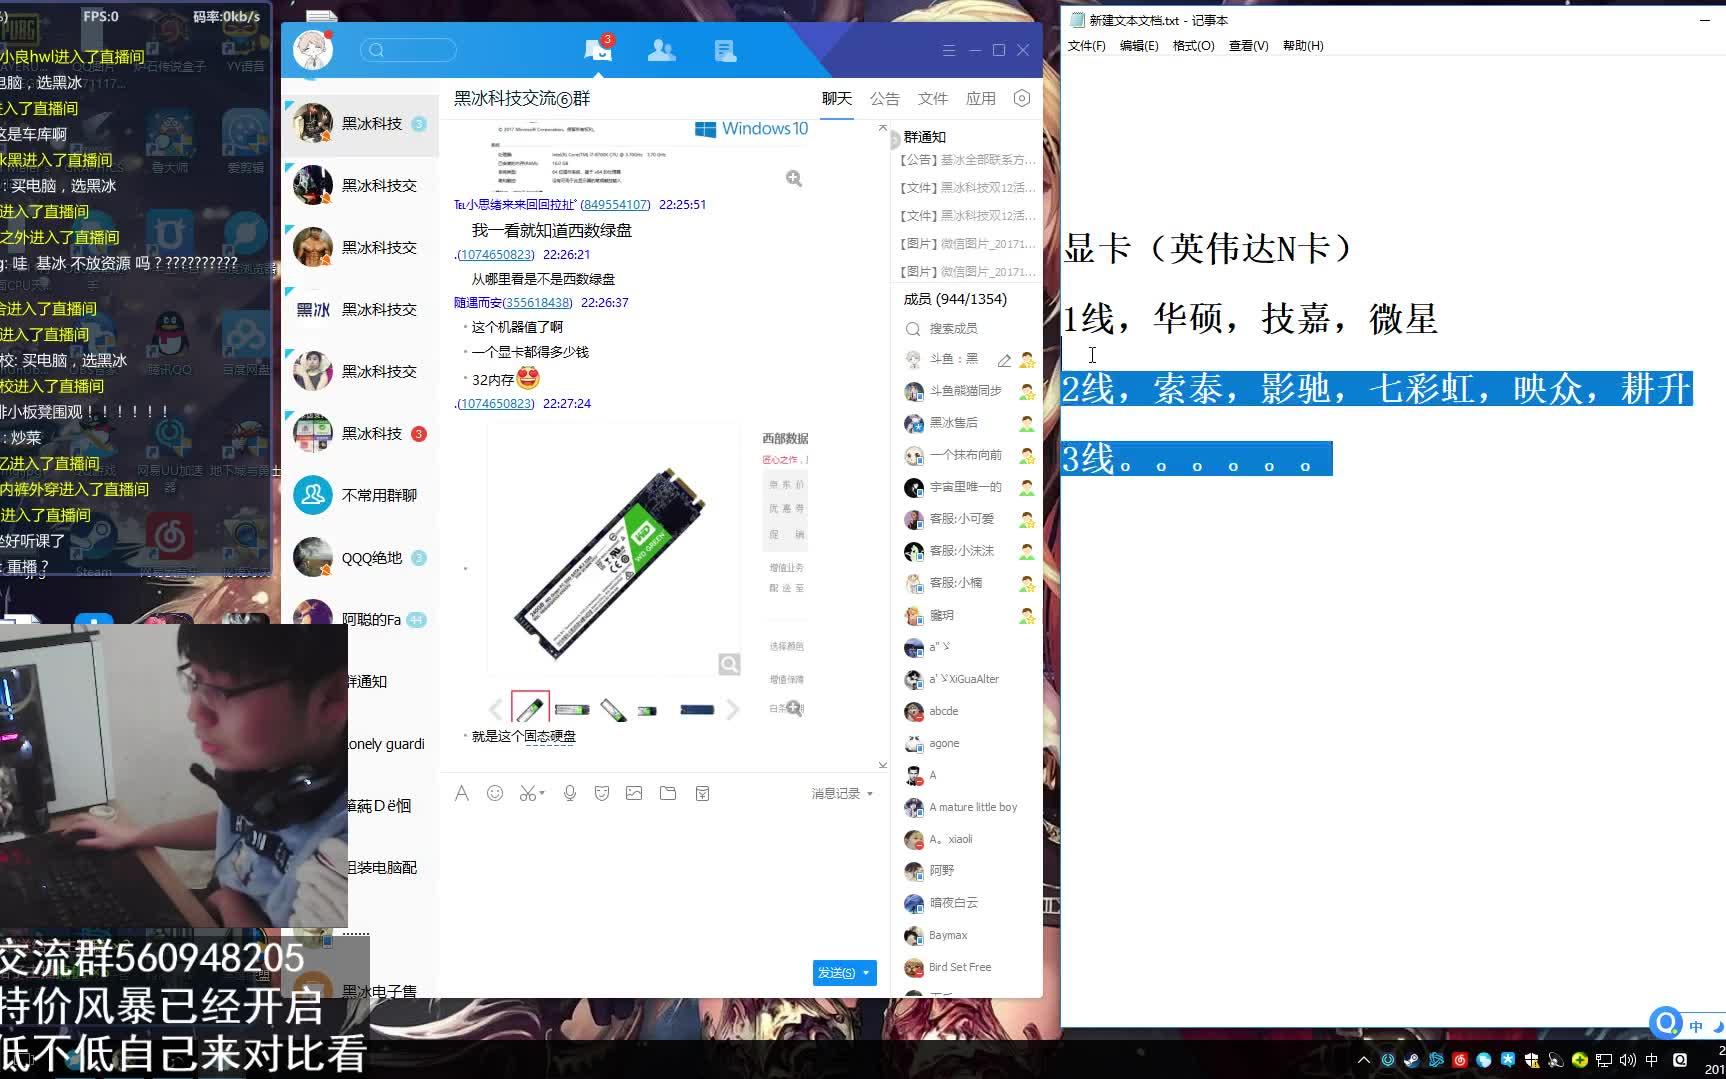The width and height of the screenshot is (1726, 1079).
Task: Click the QQ user avatar at top left
Action: (313, 49)
